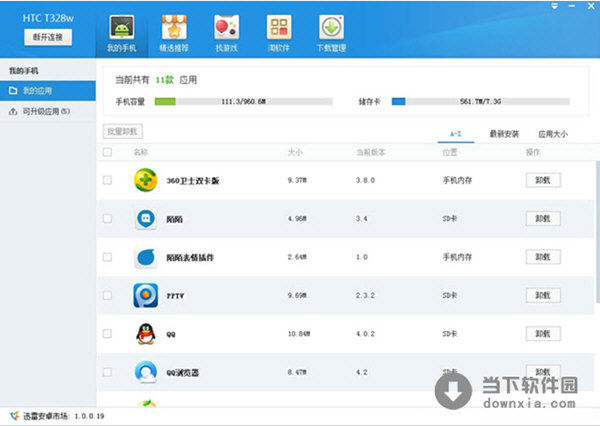Image resolution: width=600 pixels, height=426 pixels.
Task: Select checkbox next to 陌陌 app
Action: point(108,218)
